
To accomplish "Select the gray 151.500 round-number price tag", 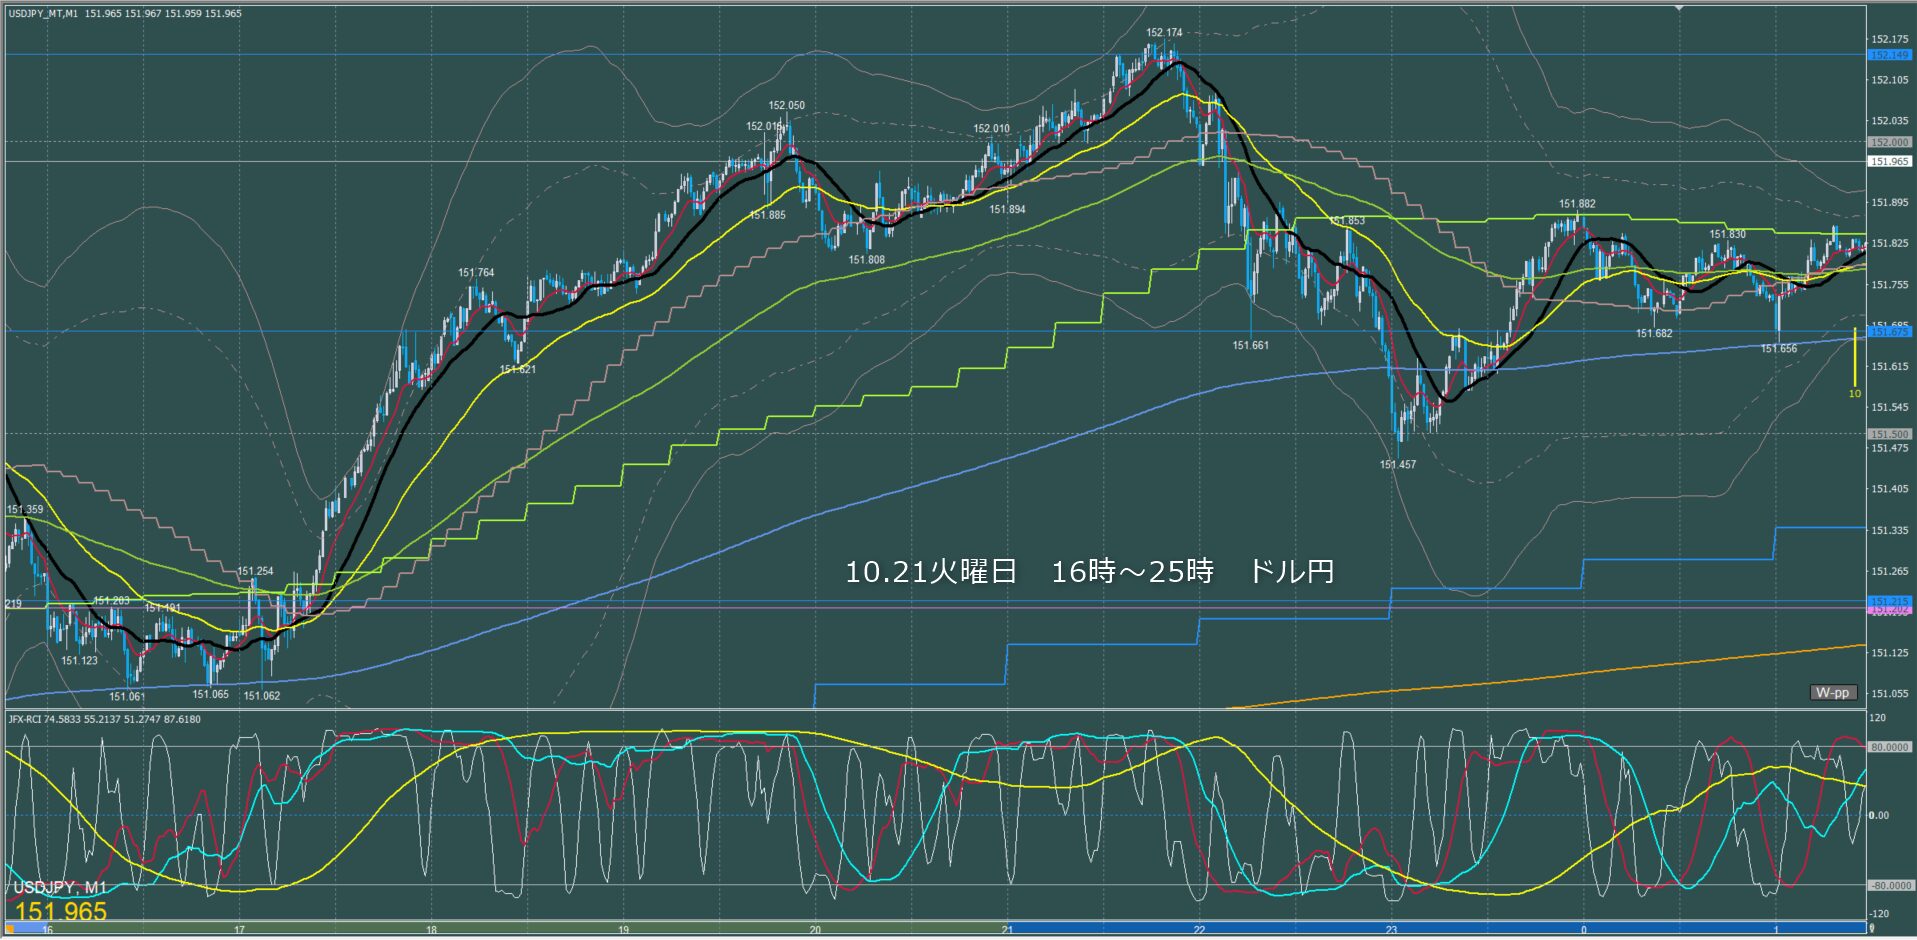I will pos(1889,434).
